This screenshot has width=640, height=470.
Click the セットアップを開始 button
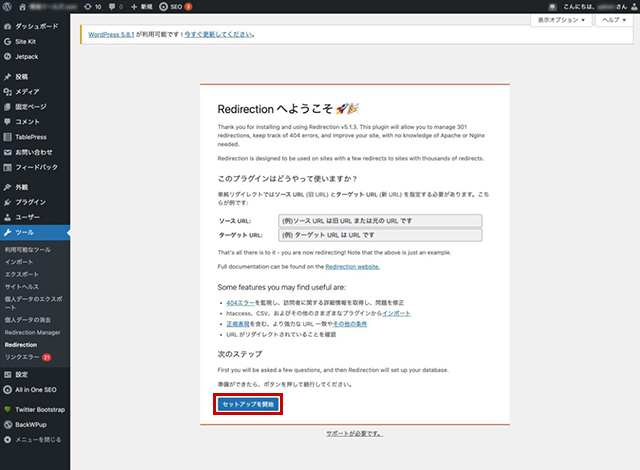pyautogui.click(x=248, y=404)
